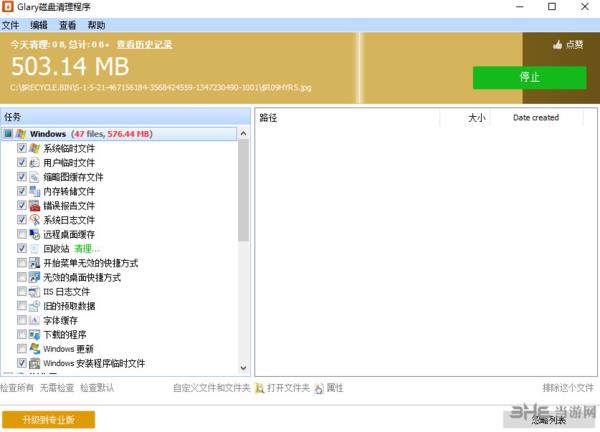Image resolution: width=600 pixels, height=432 pixels.
Task: Click the 升级到专业版 button
Action: click(49, 420)
